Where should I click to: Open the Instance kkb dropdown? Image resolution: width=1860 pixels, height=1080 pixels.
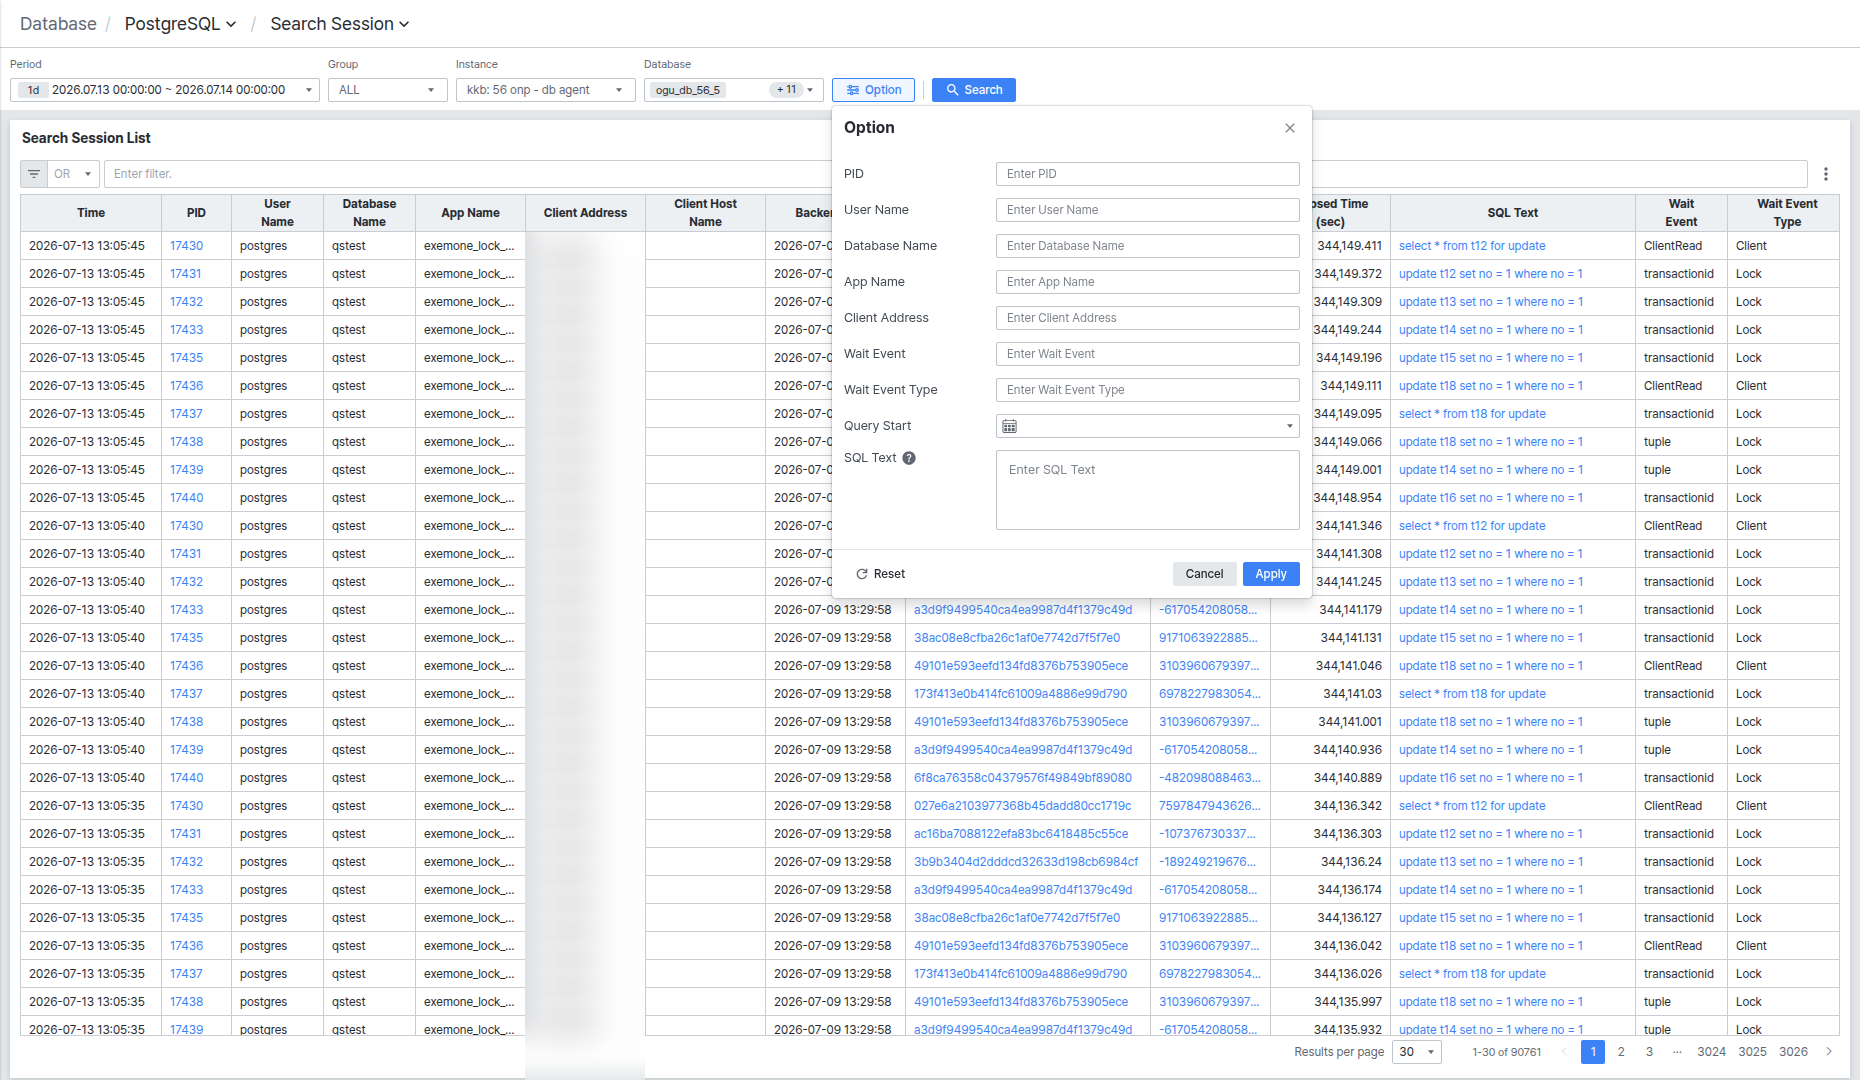[x=546, y=90]
